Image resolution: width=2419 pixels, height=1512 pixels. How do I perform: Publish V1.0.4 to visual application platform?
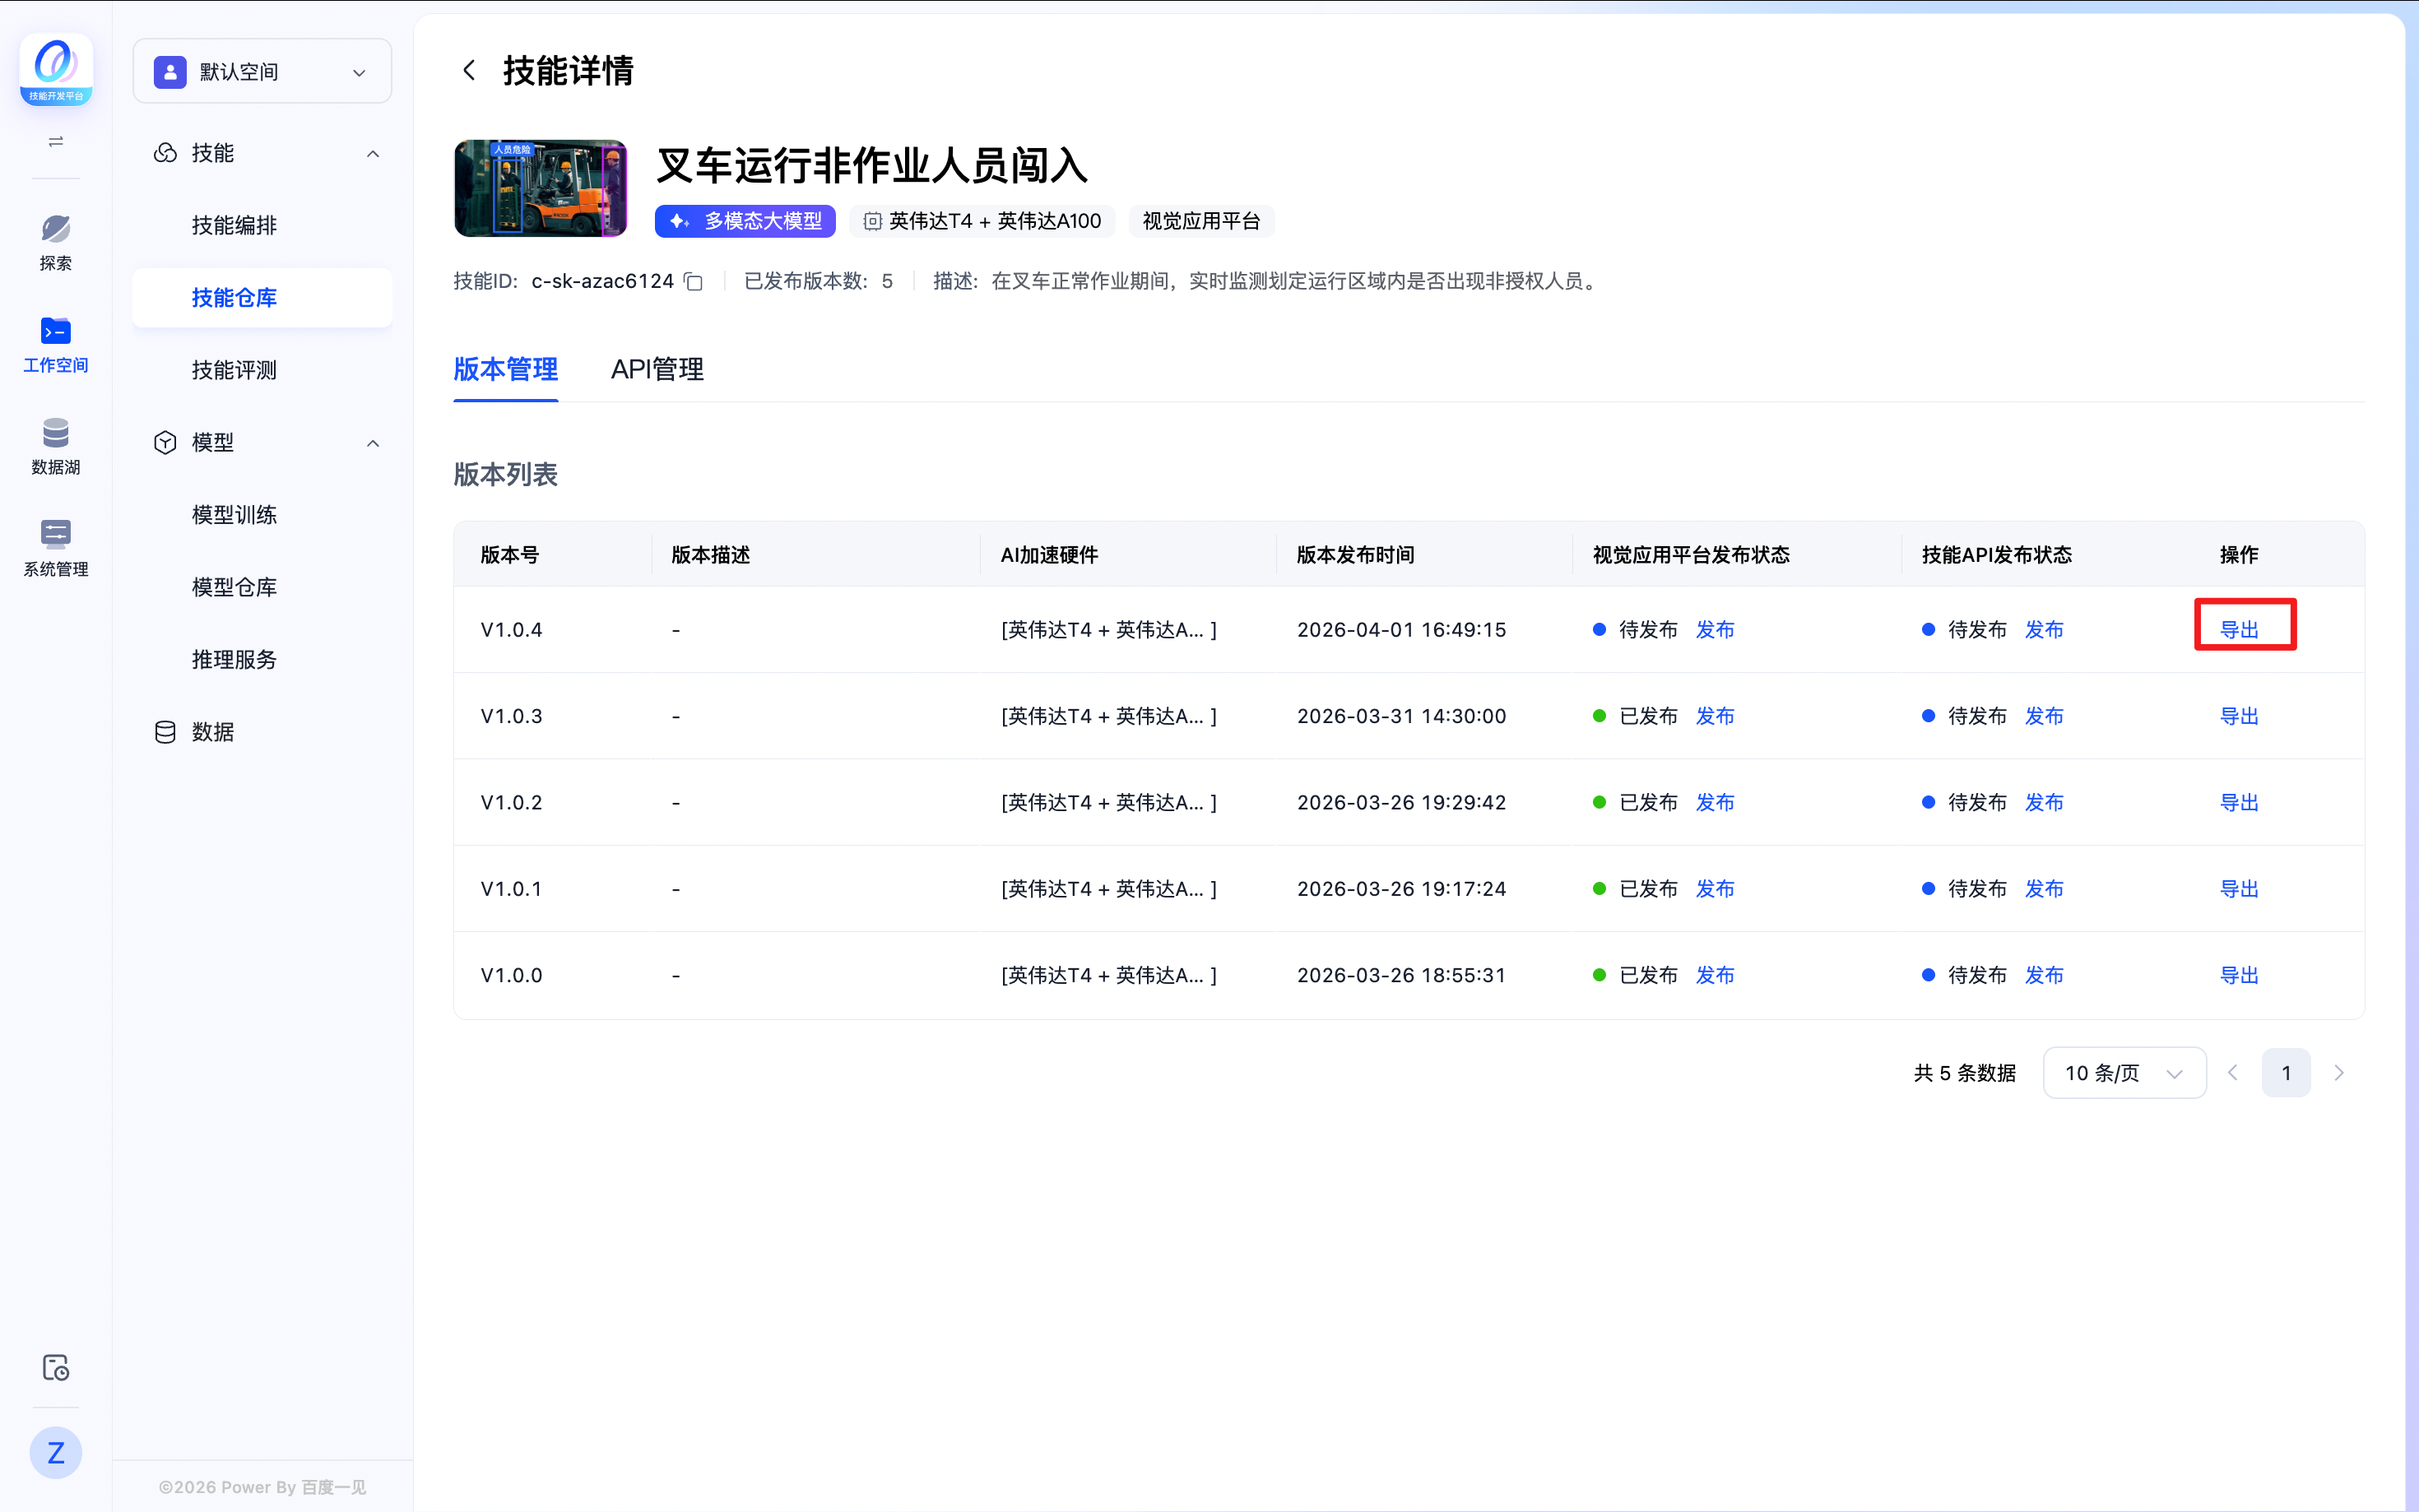coord(1715,630)
